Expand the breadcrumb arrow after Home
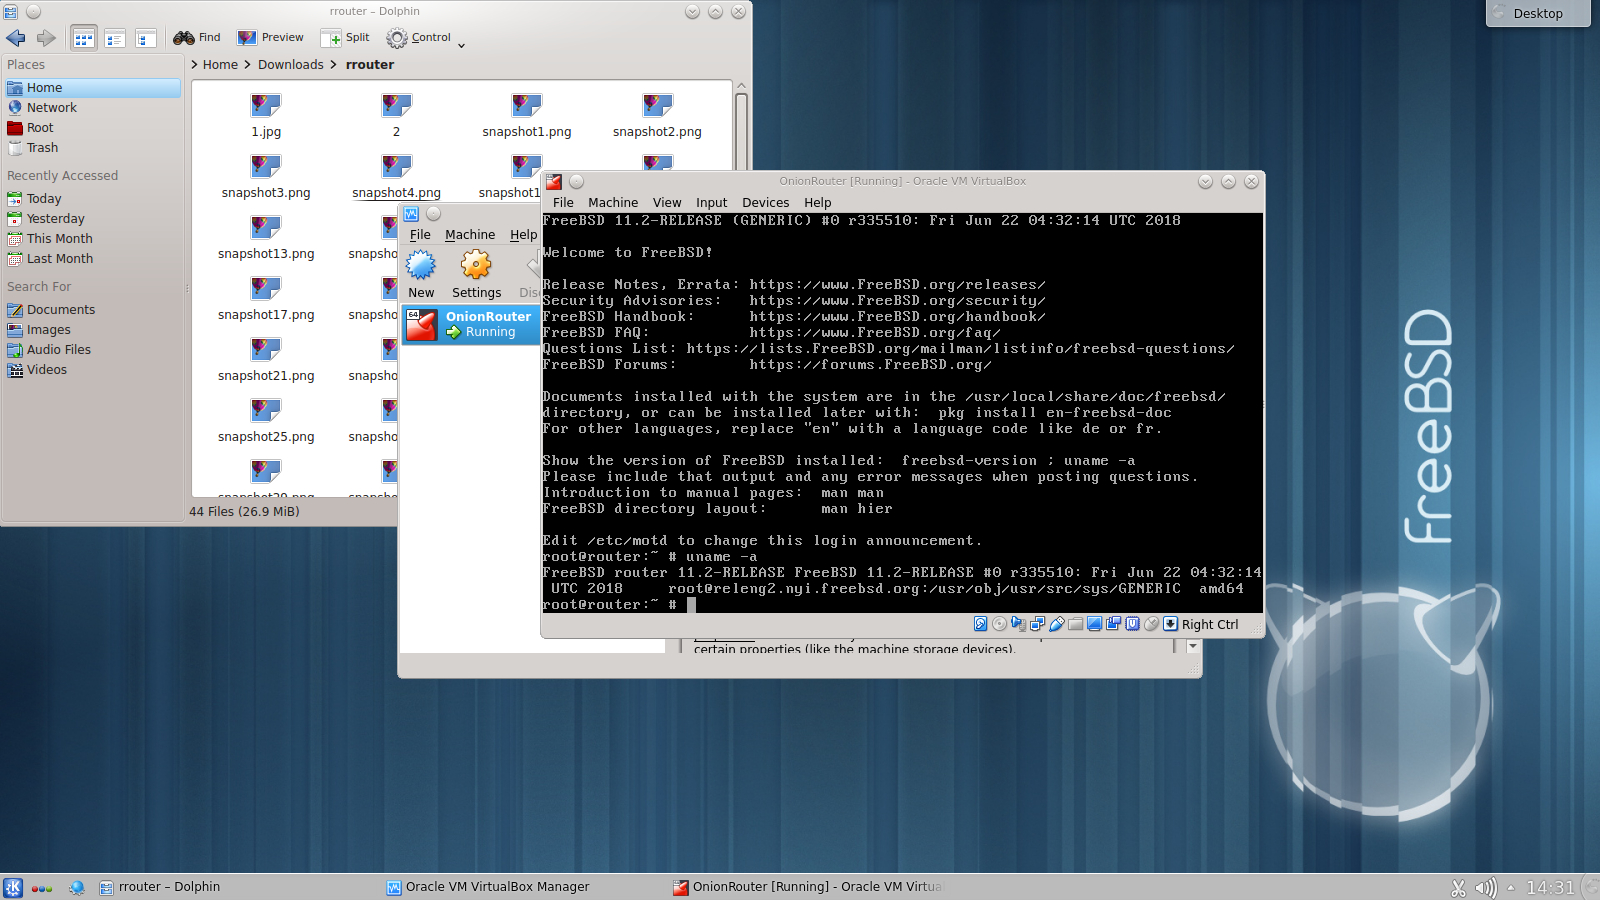The height and width of the screenshot is (900, 1600). coord(247,65)
